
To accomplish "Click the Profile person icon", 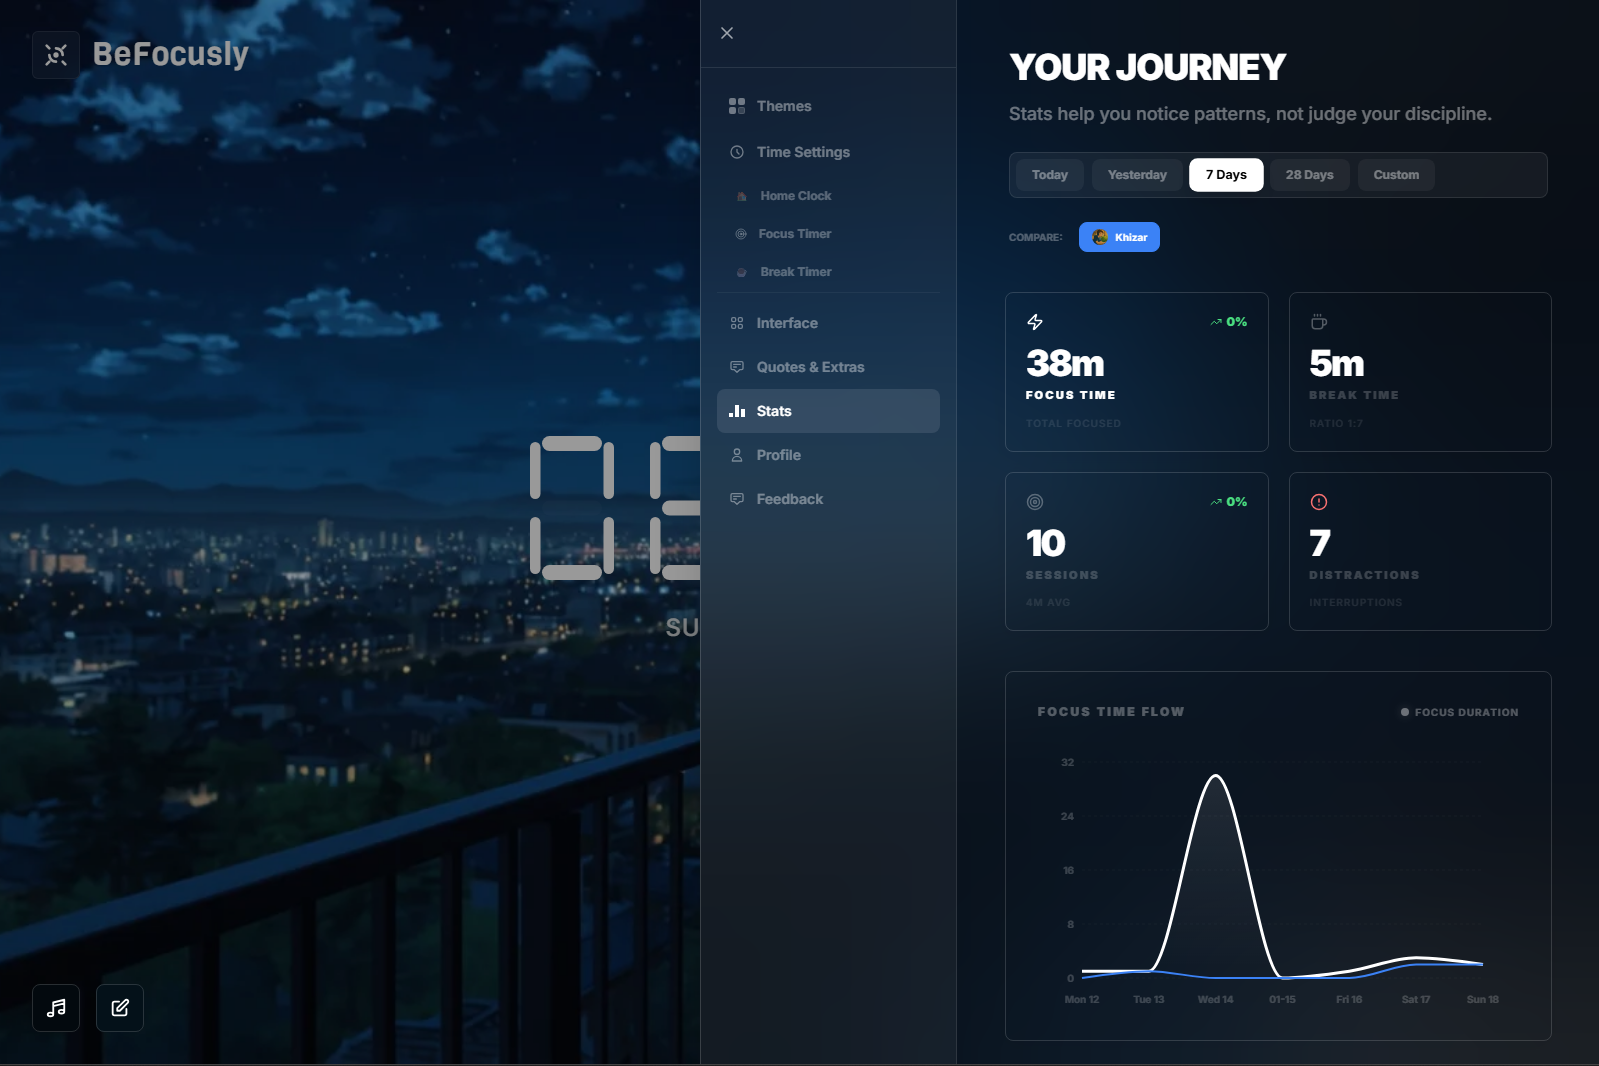I will [737, 455].
